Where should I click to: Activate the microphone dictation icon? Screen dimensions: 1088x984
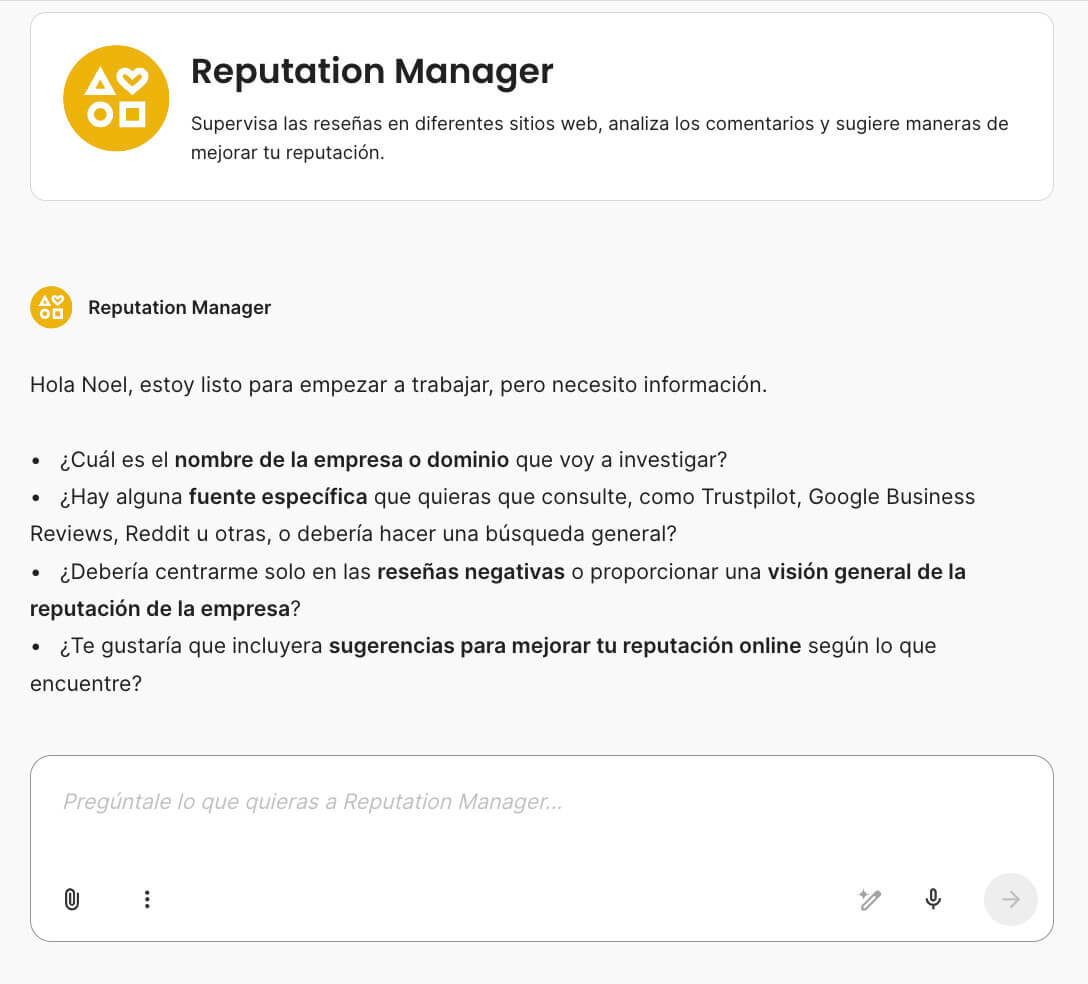click(932, 899)
